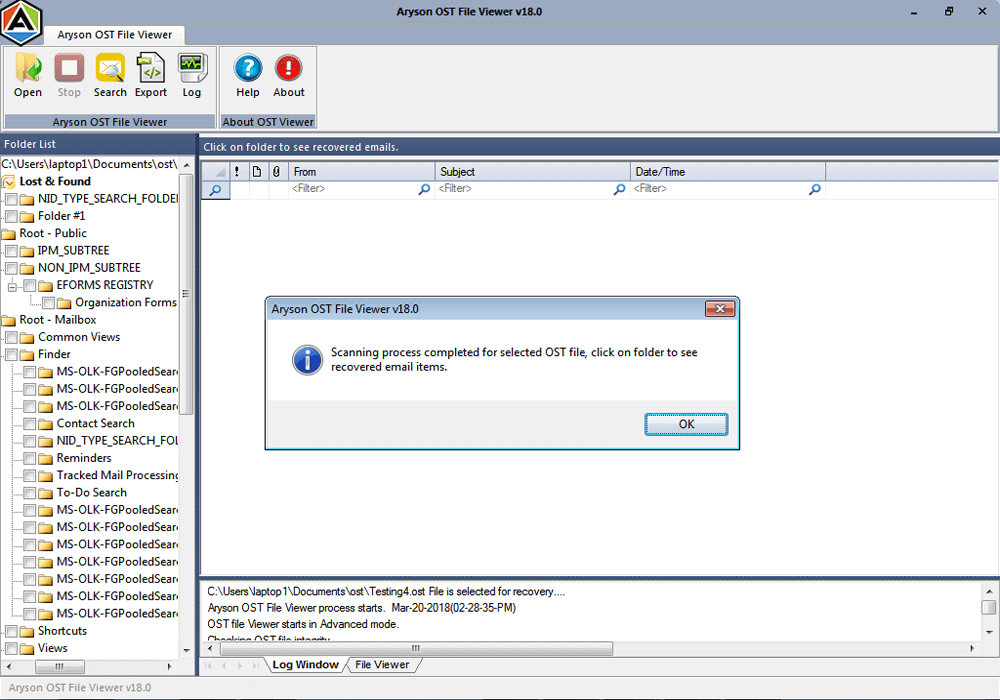Click OK in the scanning completed dialog

(x=686, y=425)
